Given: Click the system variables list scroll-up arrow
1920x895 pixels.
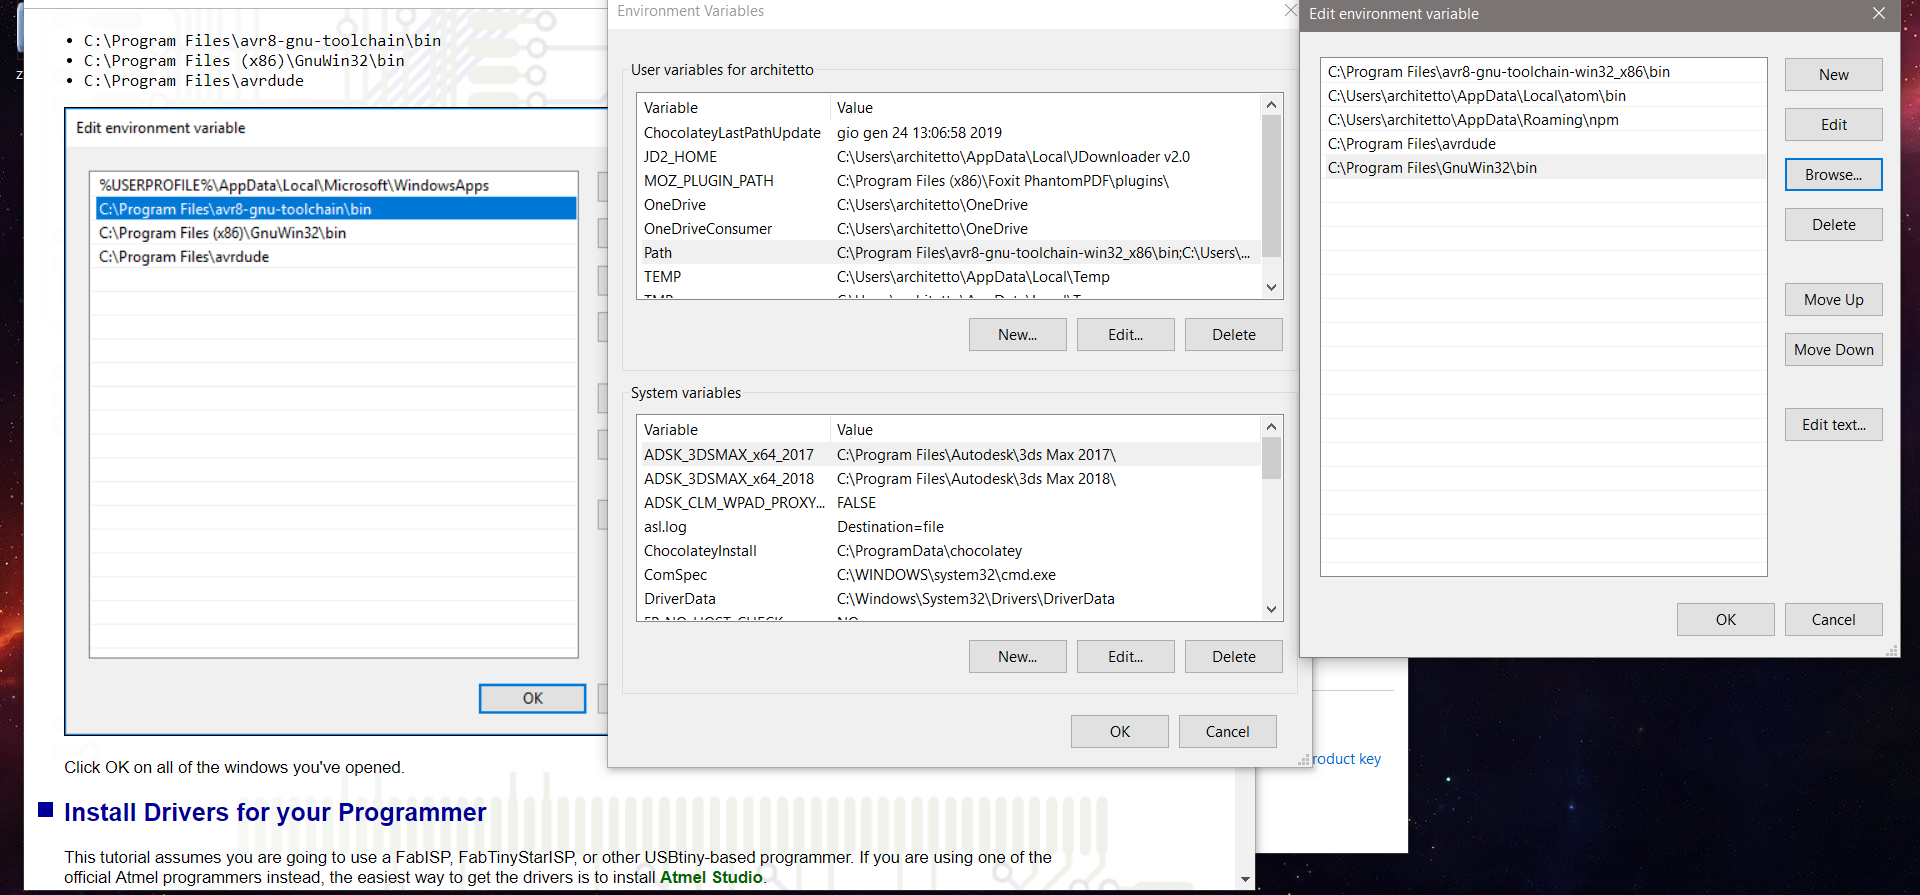Looking at the screenshot, I should click(x=1271, y=427).
